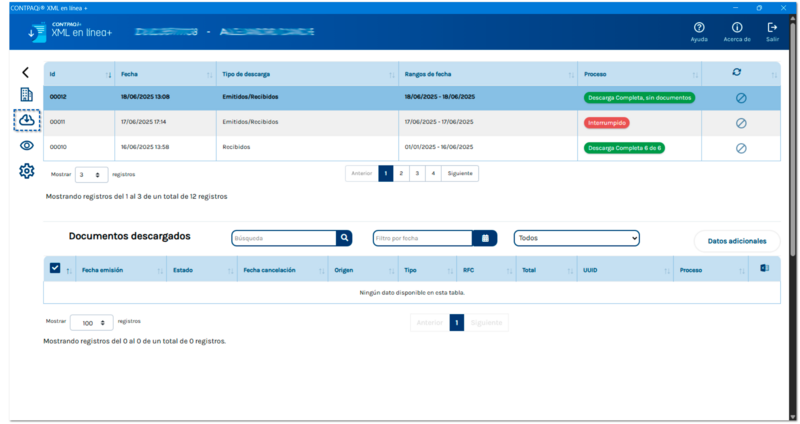
Task: Expand the Todos filter dropdown
Action: point(576,238)
